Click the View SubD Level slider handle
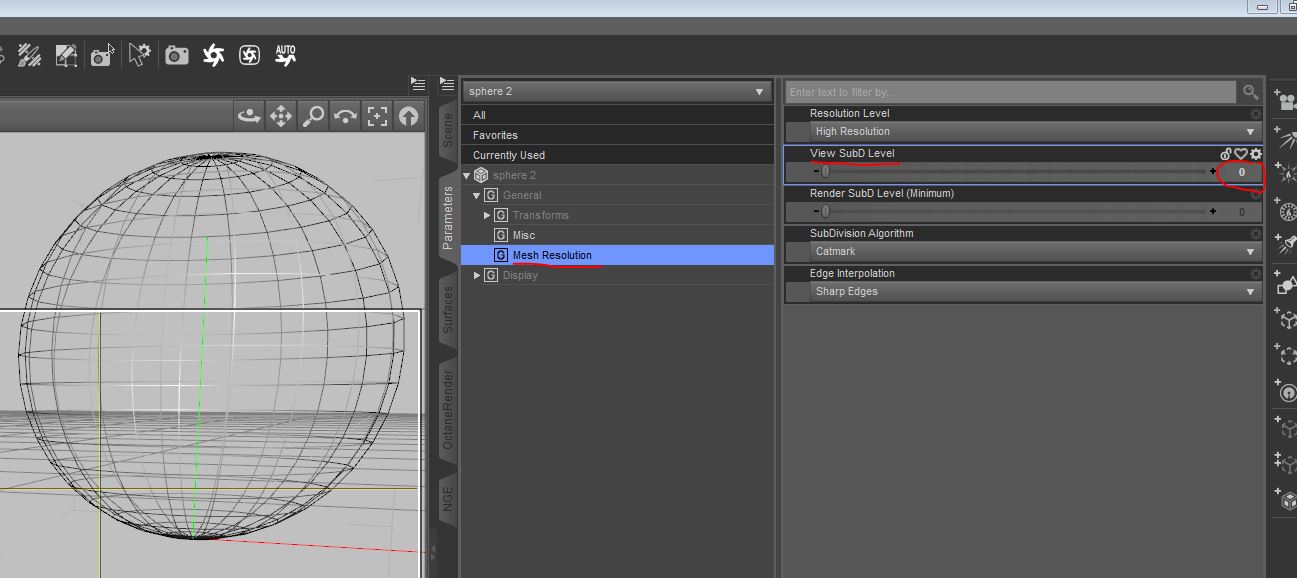This screenshot has height=578, width=1297. pyautogui.click(x=825, y=172)
